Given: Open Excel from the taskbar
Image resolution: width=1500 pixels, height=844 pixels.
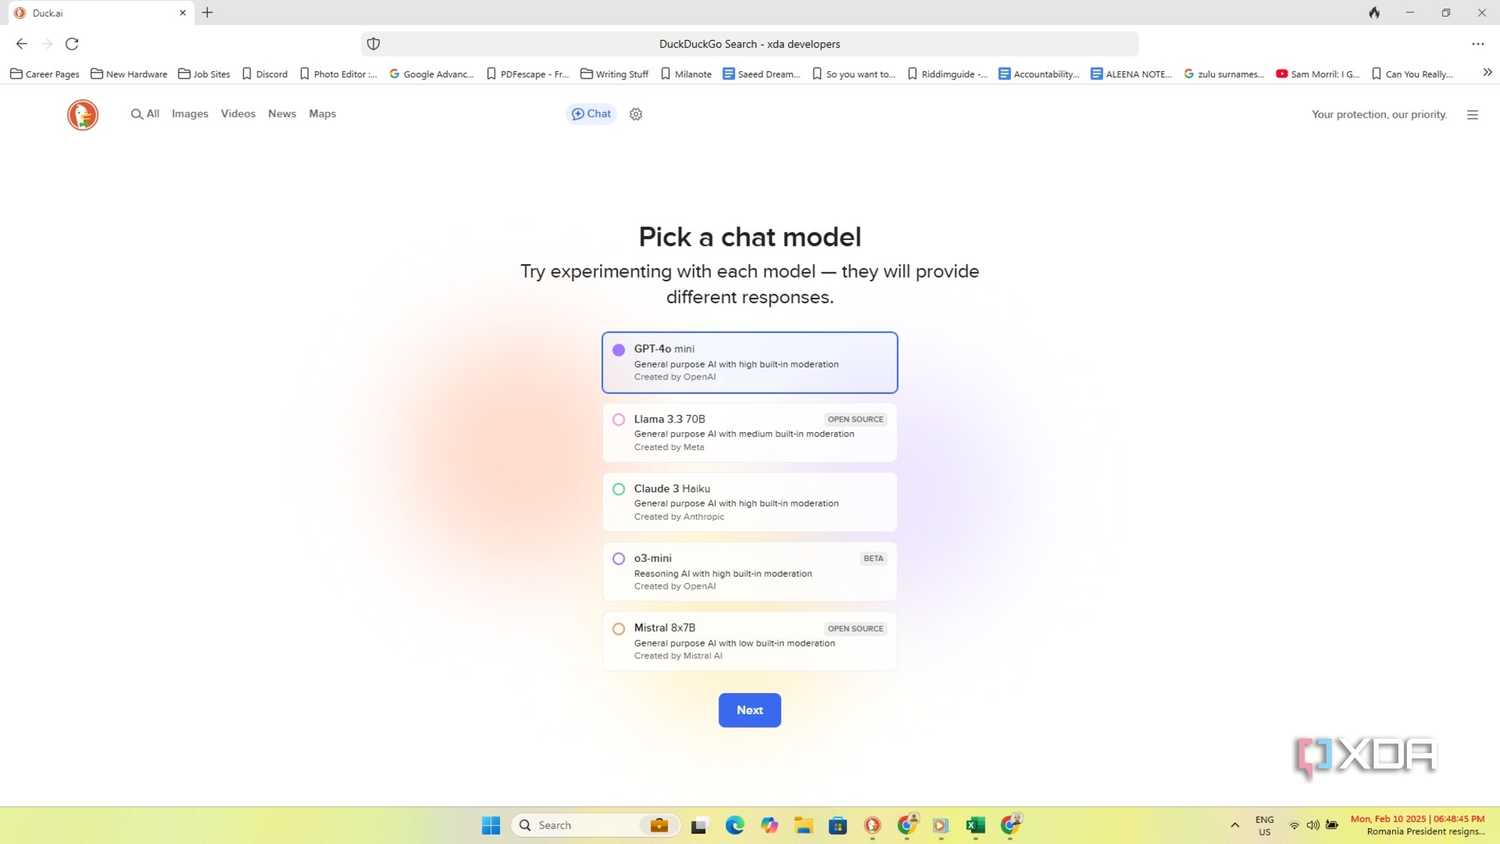Looking at the screenshot, I should [975, 825].
